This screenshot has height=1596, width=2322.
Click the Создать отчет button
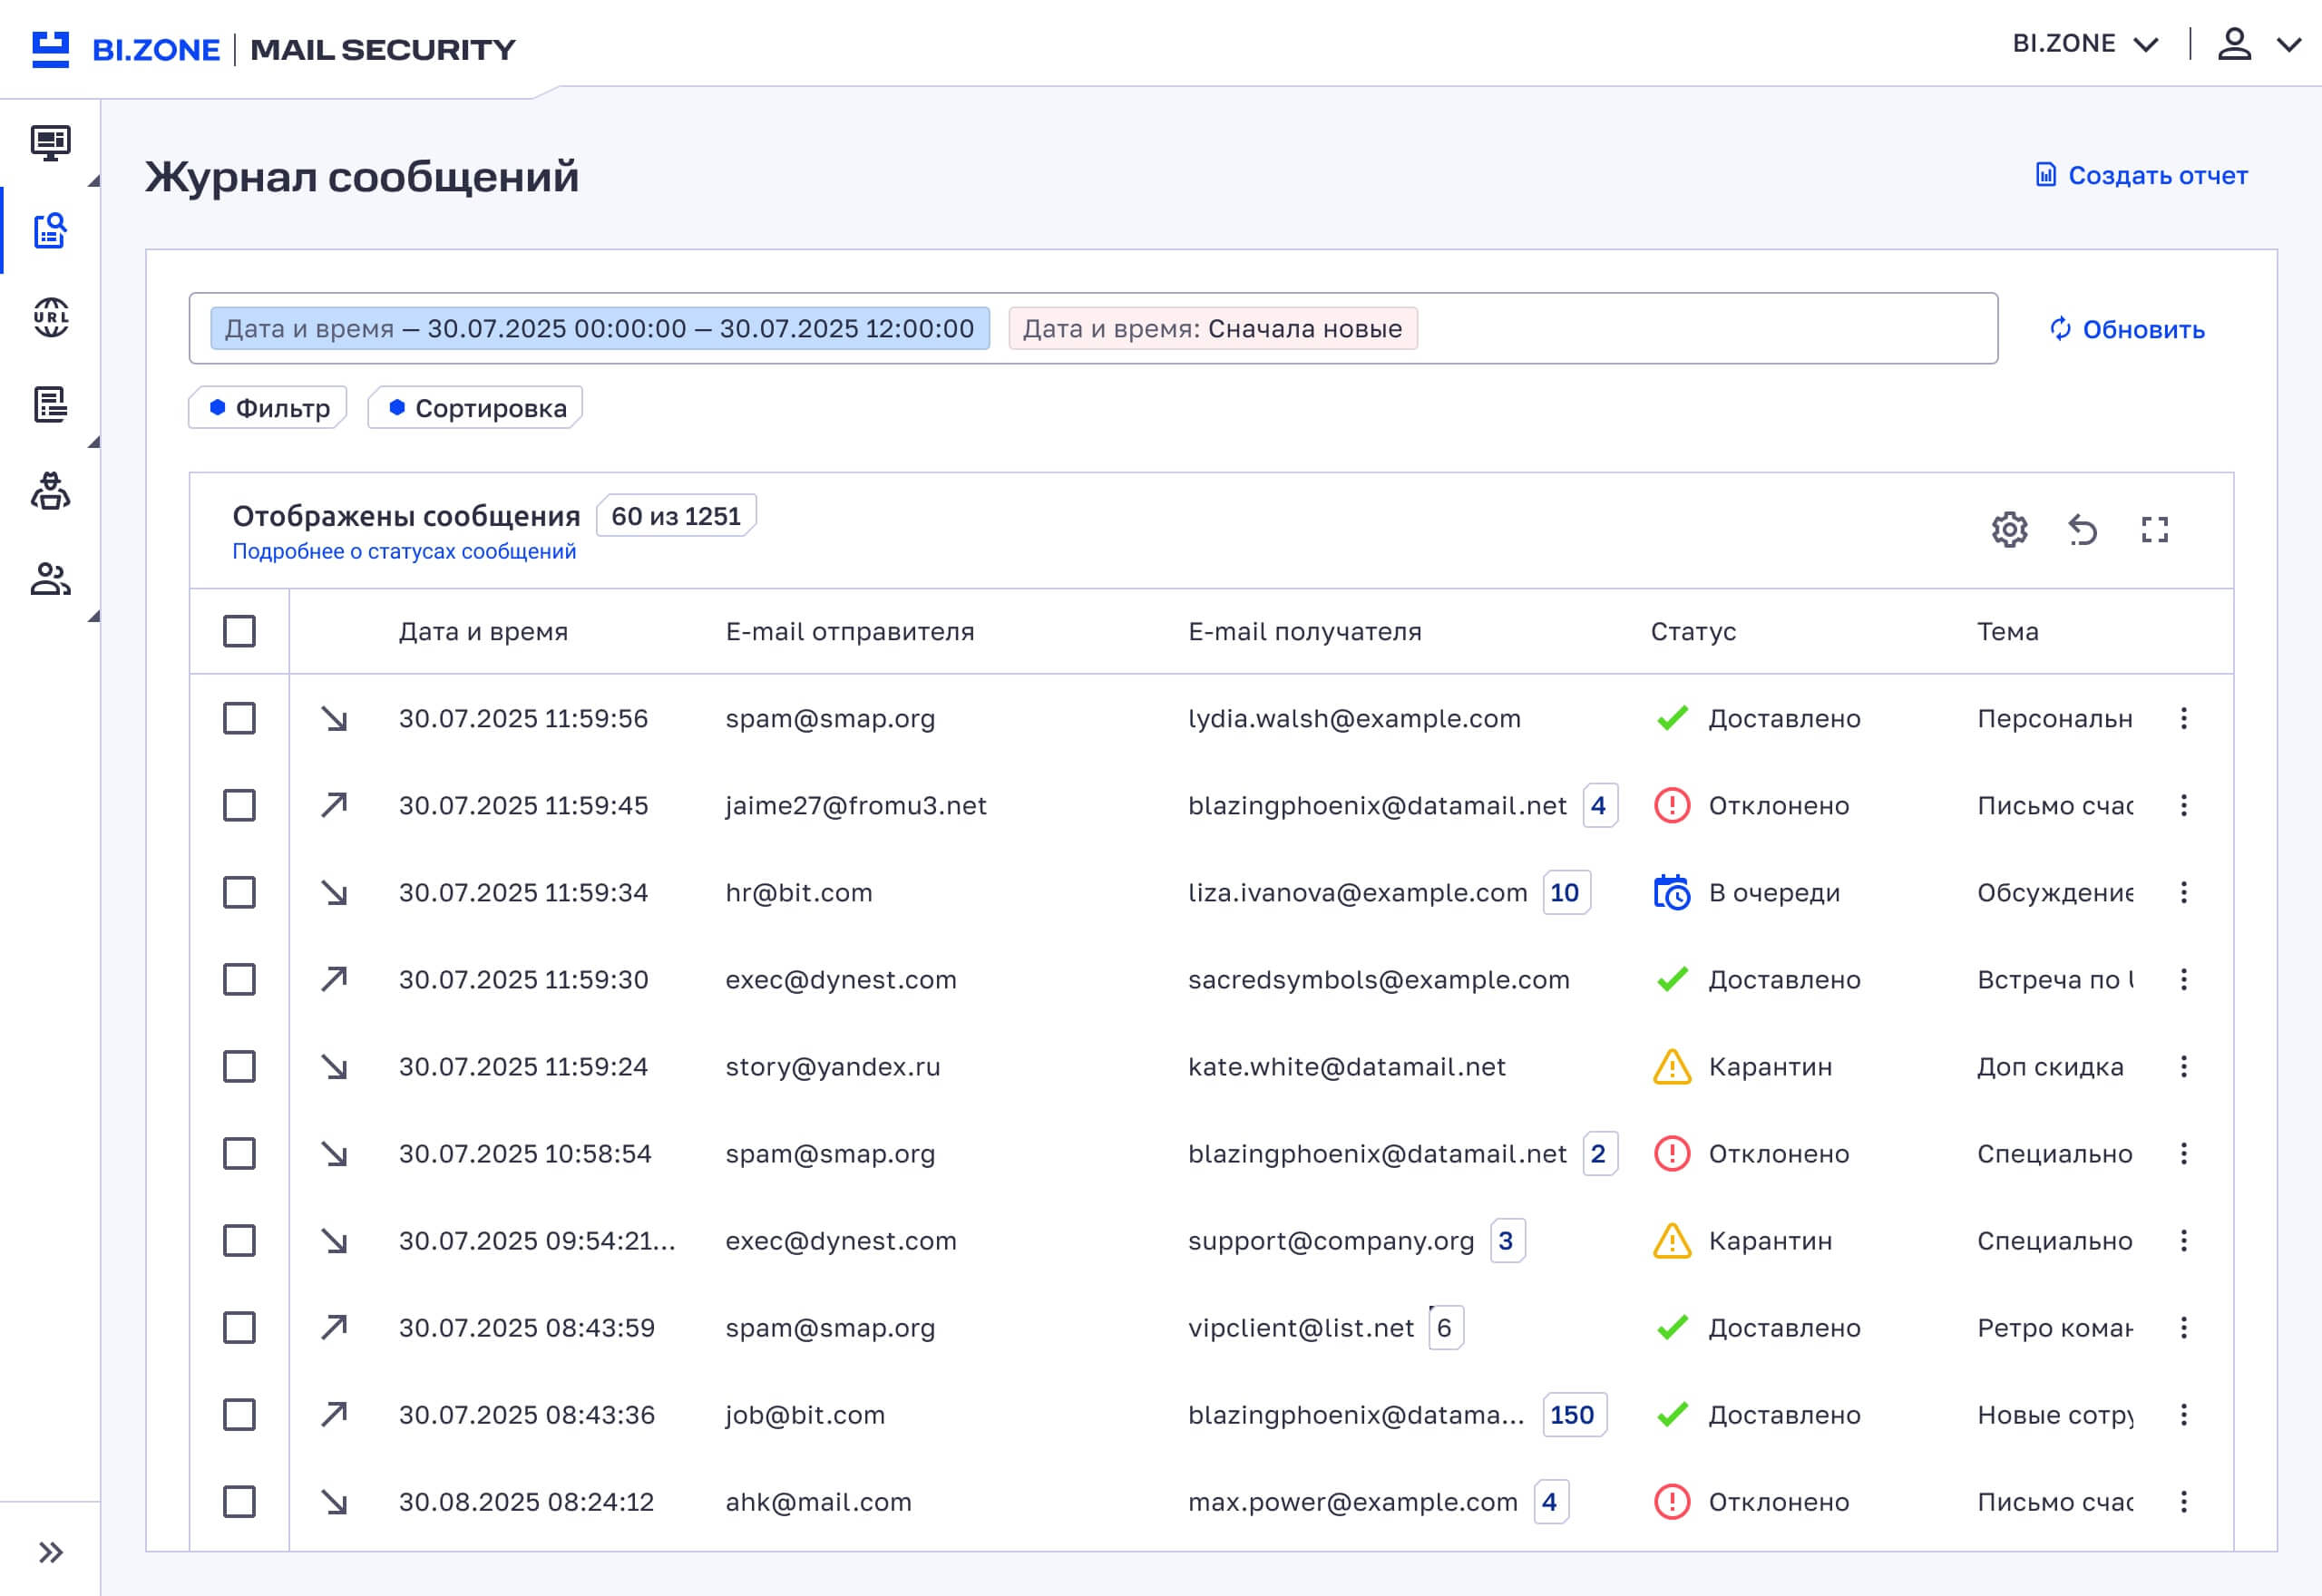(x=2142, y=175)
